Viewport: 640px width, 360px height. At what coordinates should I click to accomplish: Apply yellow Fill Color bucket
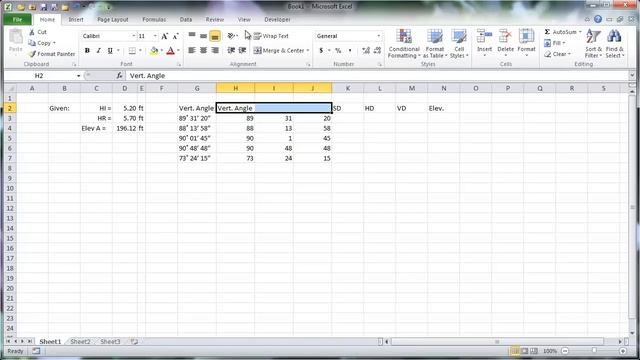[154, 51]
